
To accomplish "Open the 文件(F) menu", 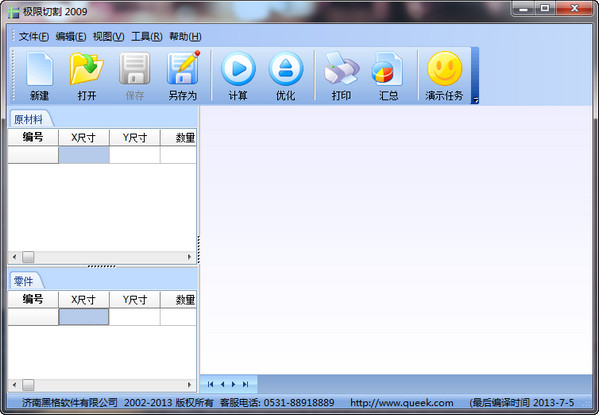I will pos(34,37).
